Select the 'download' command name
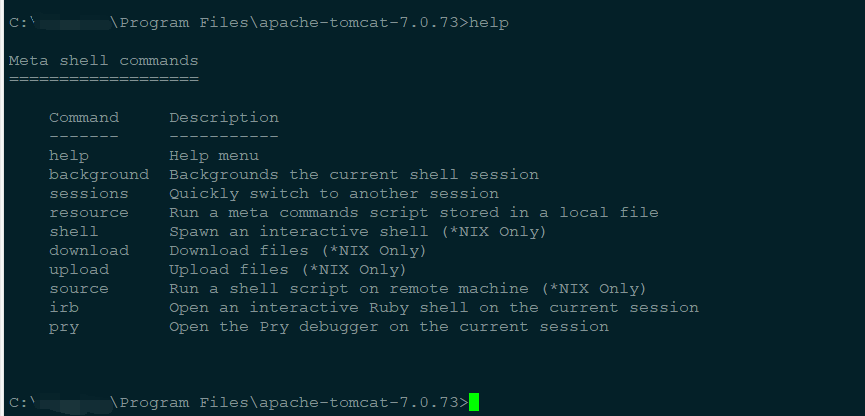865x416 pixels. tap(89, 250)
